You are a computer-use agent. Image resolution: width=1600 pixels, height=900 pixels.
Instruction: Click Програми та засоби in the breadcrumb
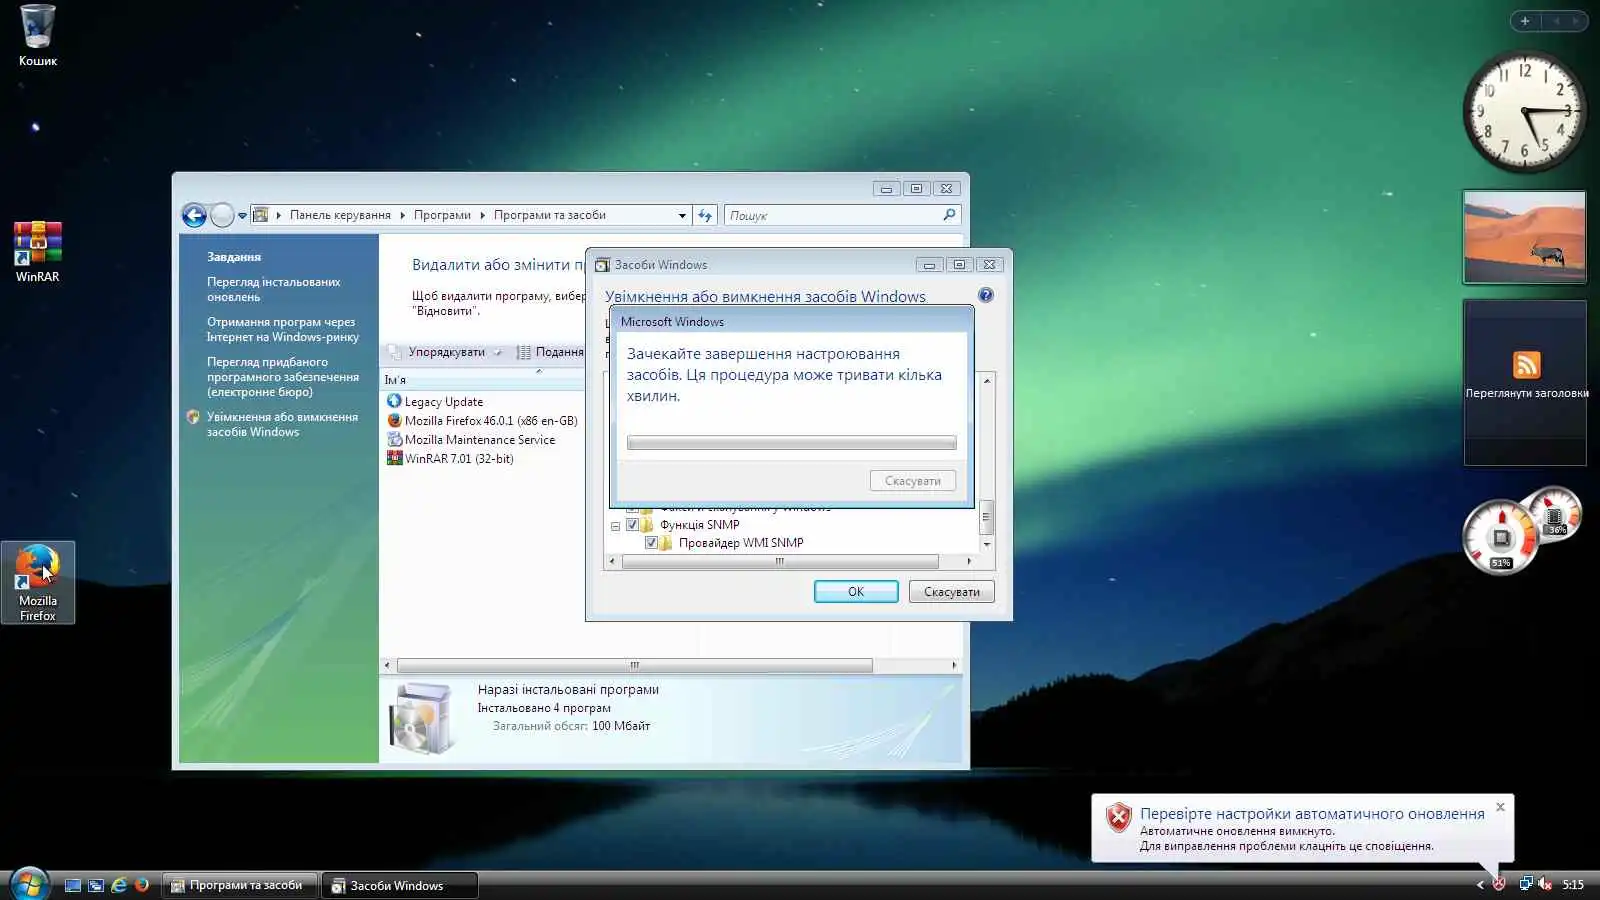coord(550,215)
